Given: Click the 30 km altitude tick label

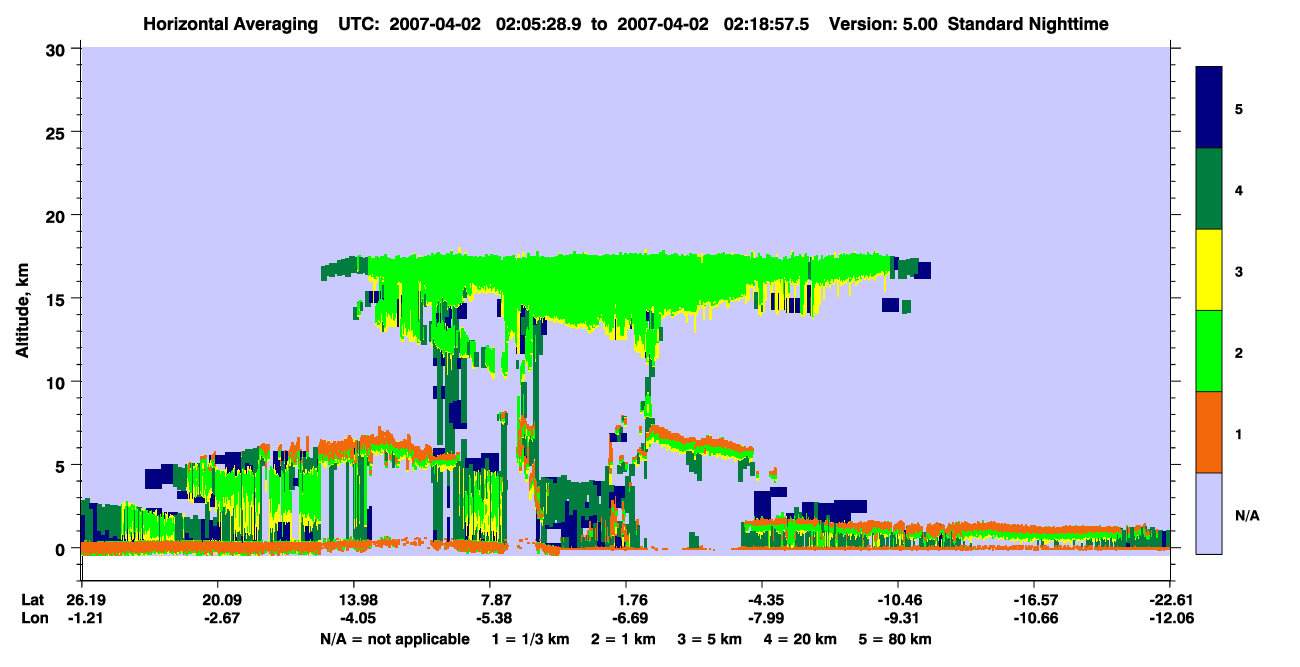Looking at the screenshot, I should [56, 49].
